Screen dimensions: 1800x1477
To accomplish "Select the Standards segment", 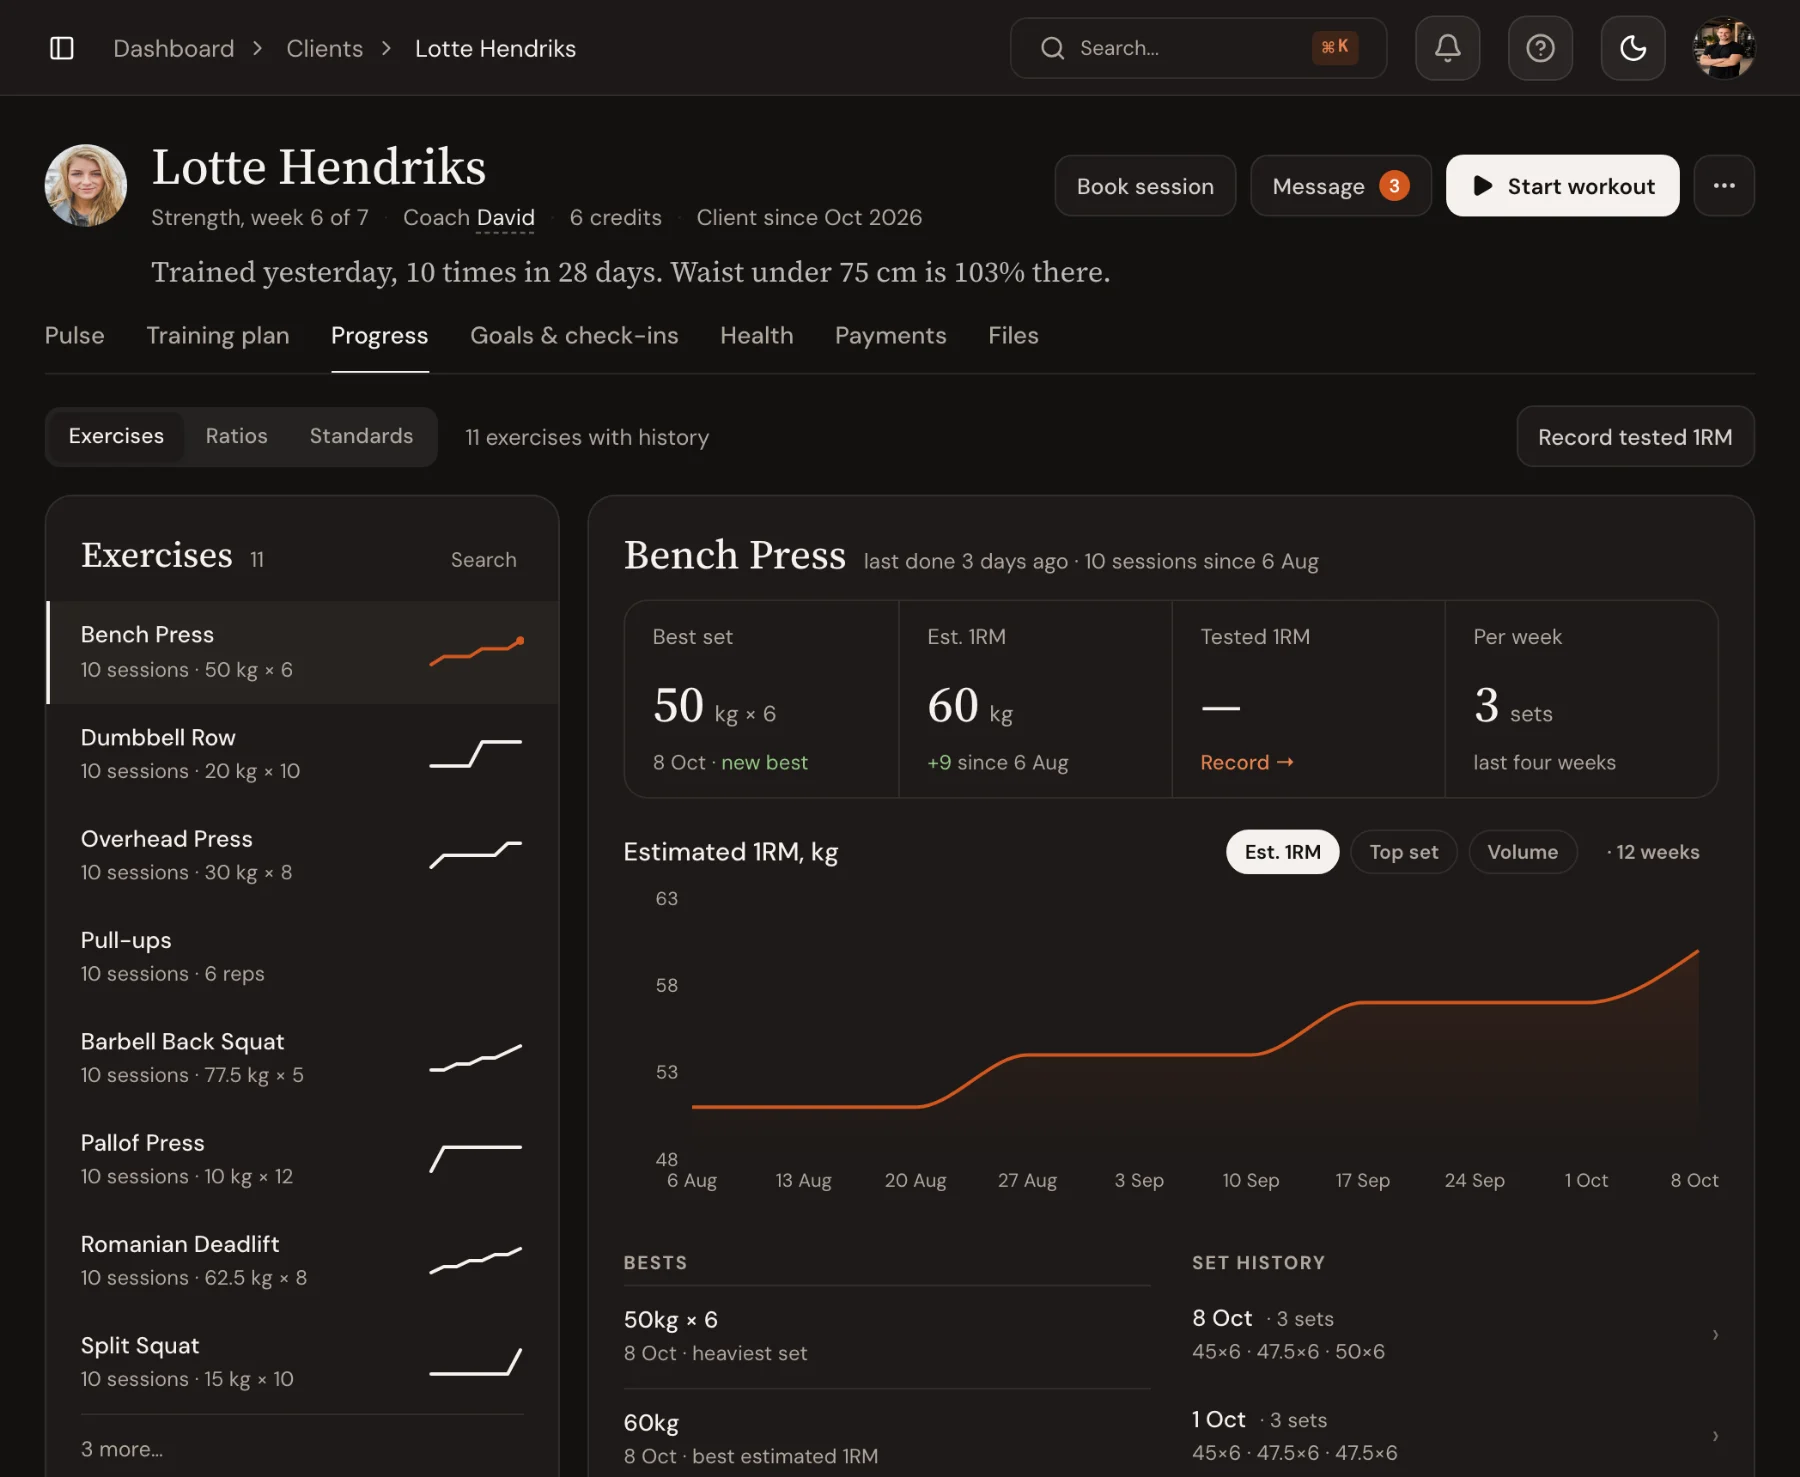I will point(361,436).
